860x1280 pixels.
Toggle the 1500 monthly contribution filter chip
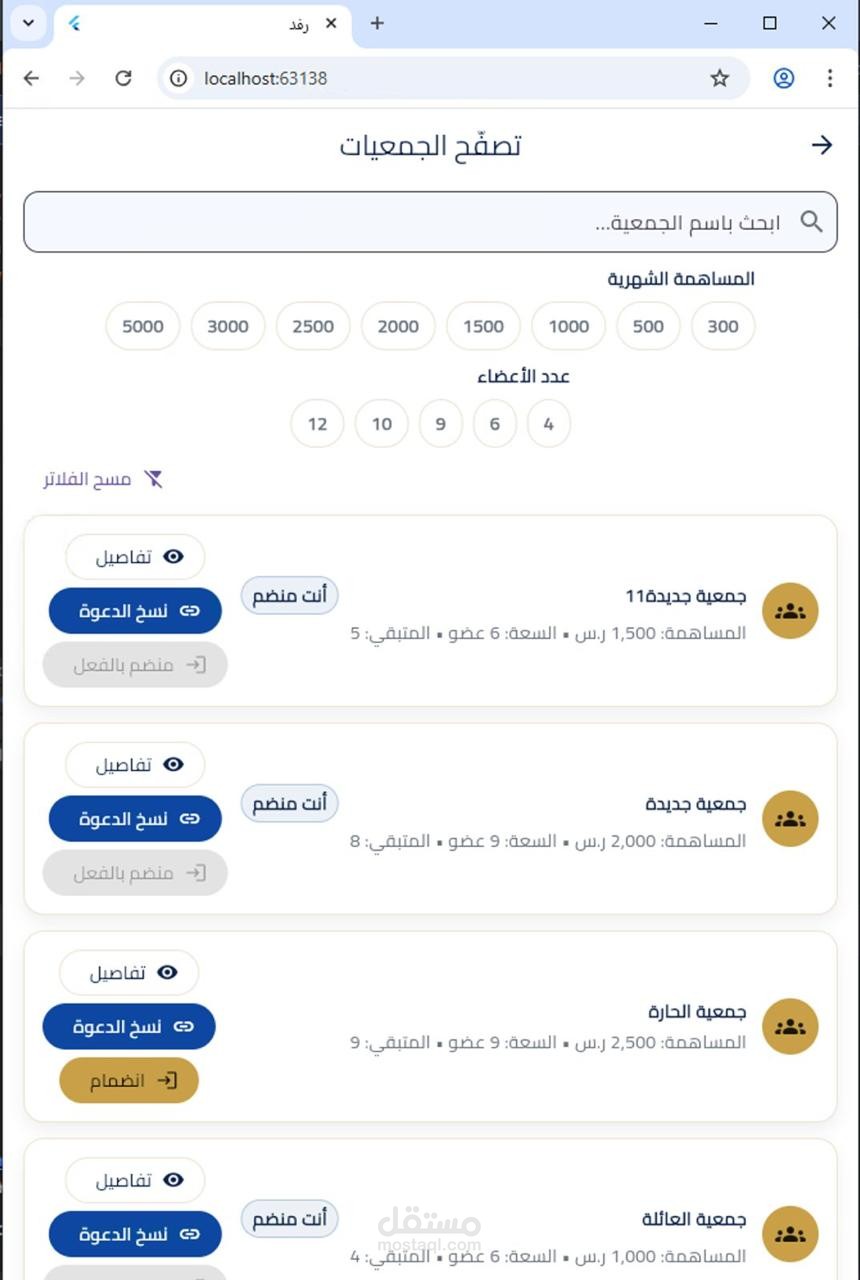(x=483, y=326)
